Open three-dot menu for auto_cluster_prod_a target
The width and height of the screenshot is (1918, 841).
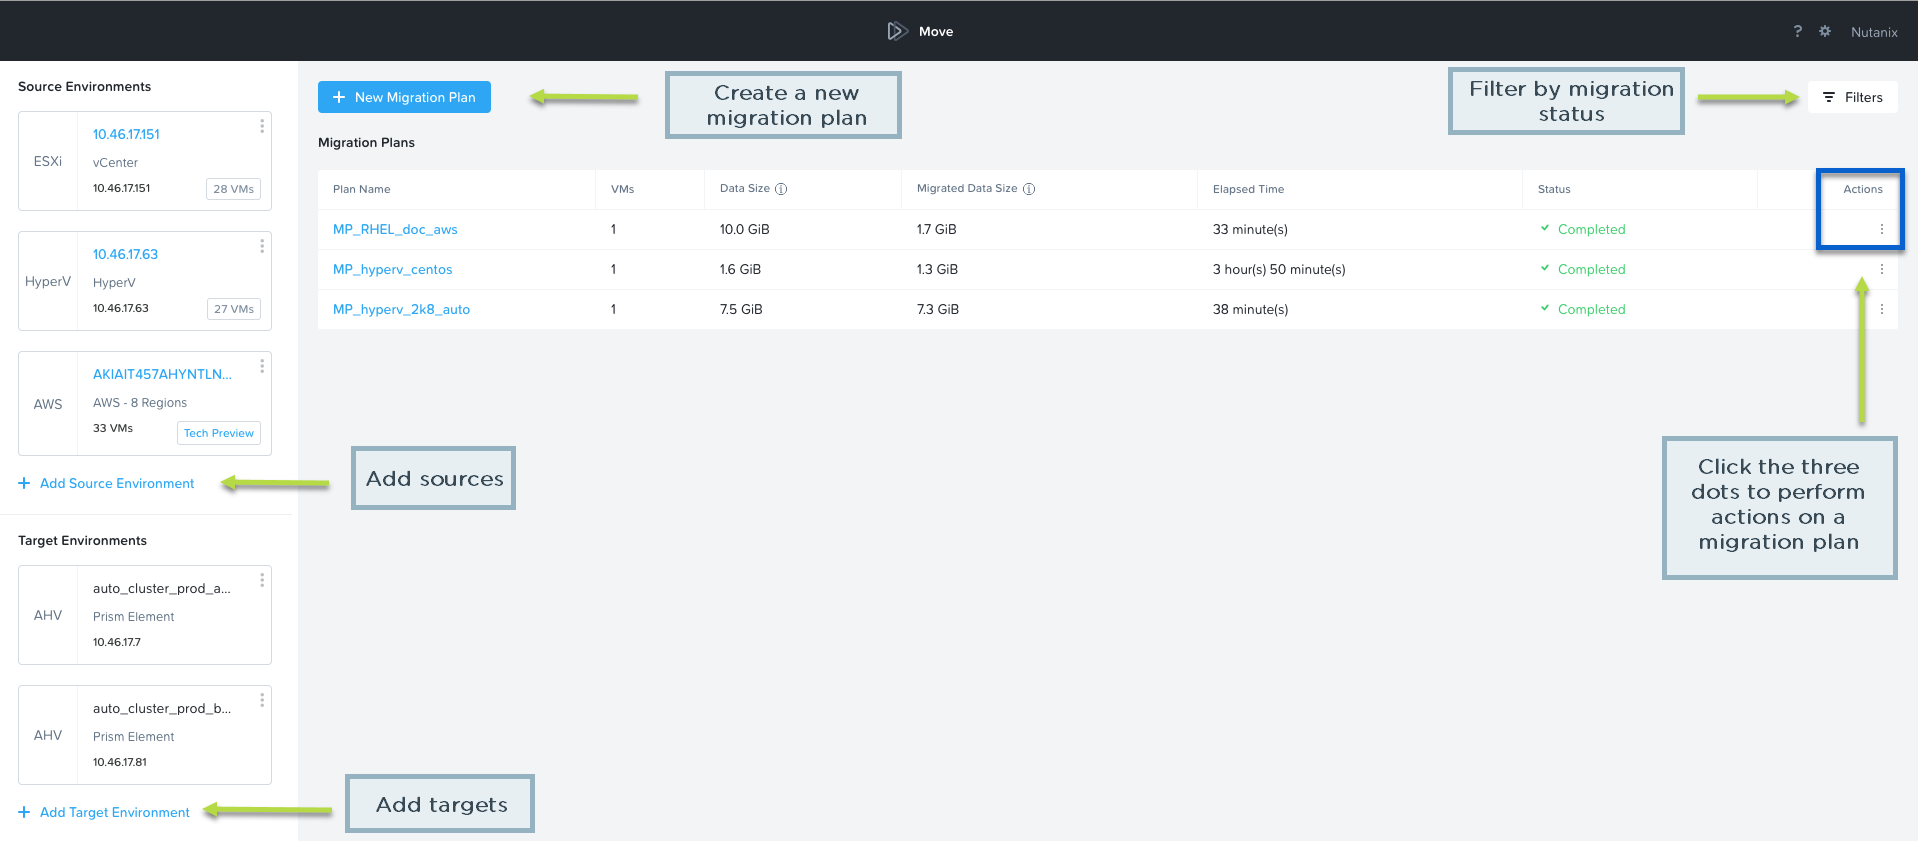pos(262,580)
